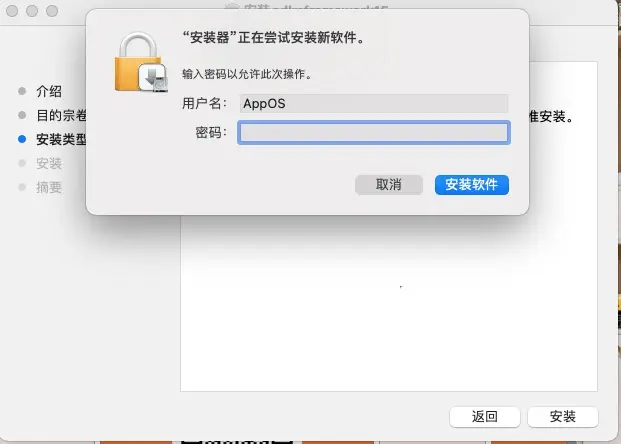Click the gray bullet beside 目的宗卷
Viewport: 621px width, 444px height.
22,115
